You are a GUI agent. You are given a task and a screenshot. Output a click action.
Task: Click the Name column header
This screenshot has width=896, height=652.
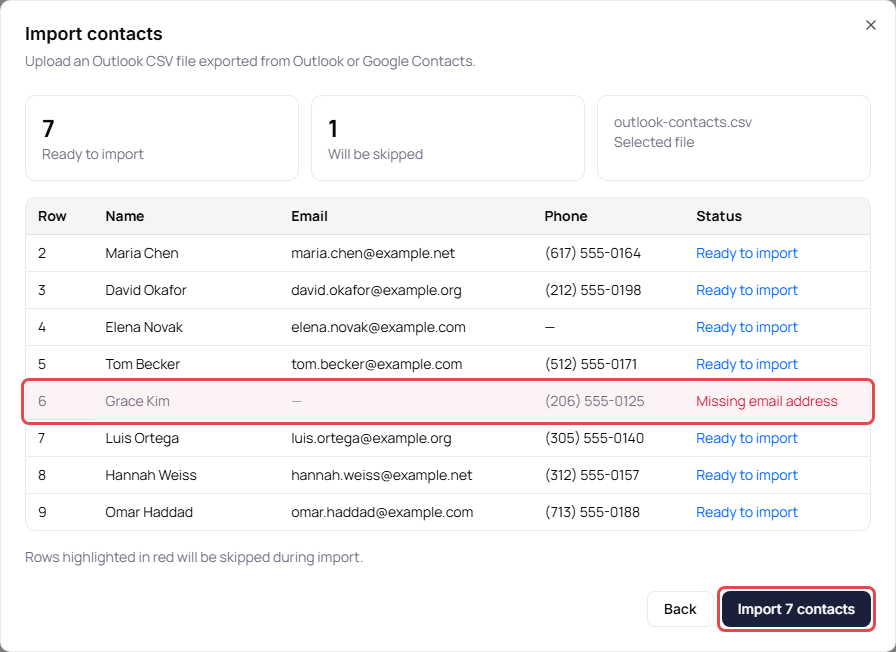(125, 216)
